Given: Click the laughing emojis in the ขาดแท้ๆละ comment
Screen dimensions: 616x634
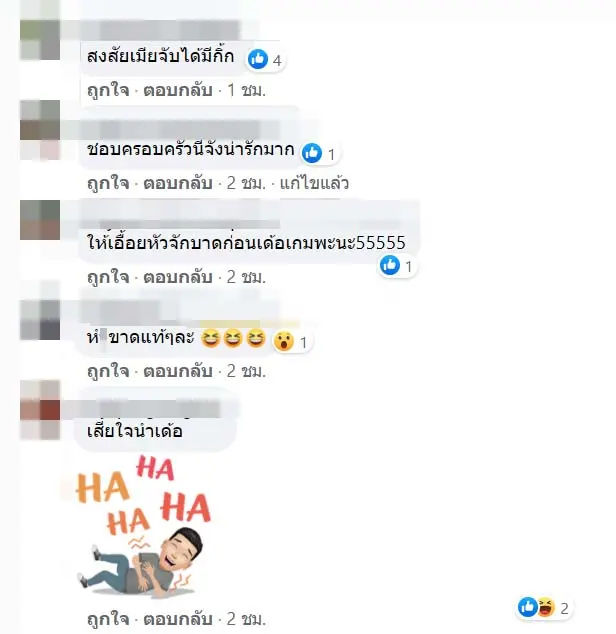Looking at the screenshot, I should coord(233,338).
